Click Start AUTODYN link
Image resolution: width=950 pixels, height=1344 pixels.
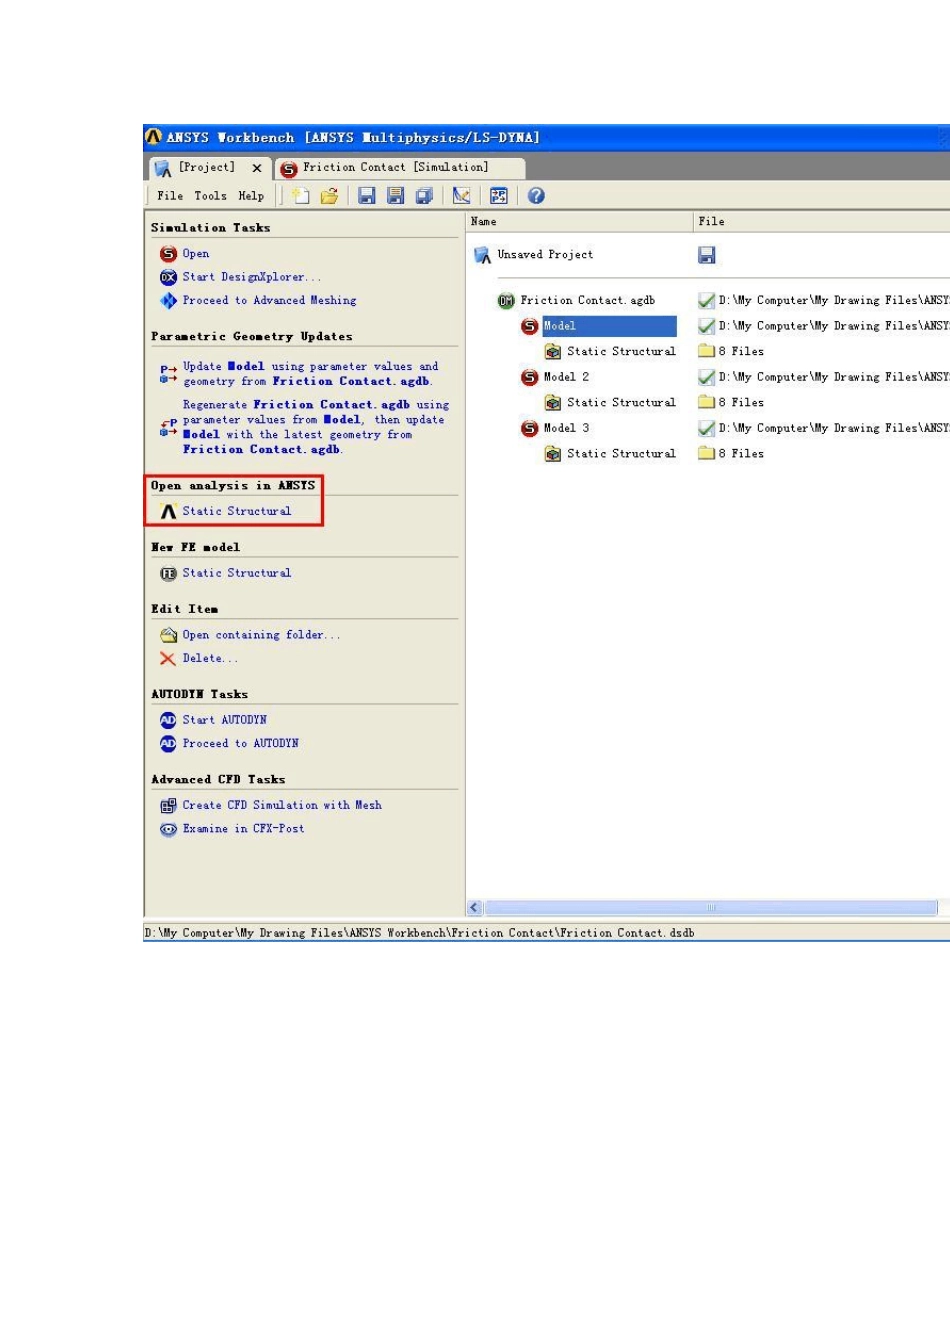[225, 720]
